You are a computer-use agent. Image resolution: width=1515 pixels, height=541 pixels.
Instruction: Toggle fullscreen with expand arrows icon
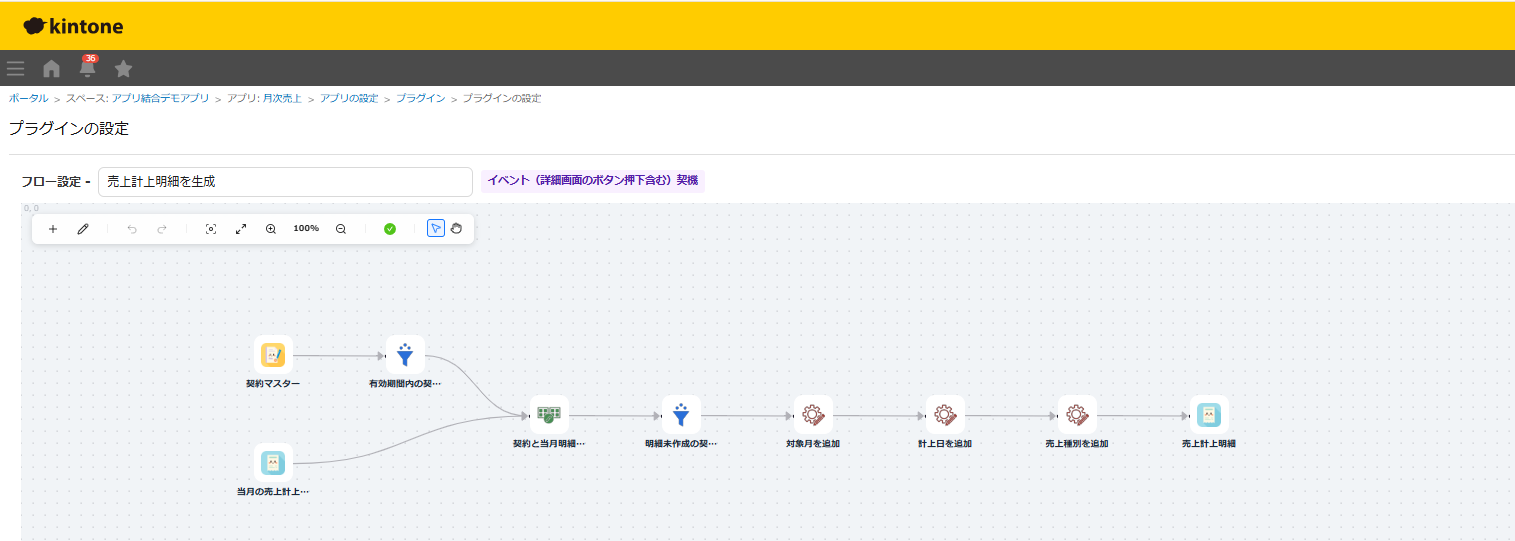[x=241, y=229]
